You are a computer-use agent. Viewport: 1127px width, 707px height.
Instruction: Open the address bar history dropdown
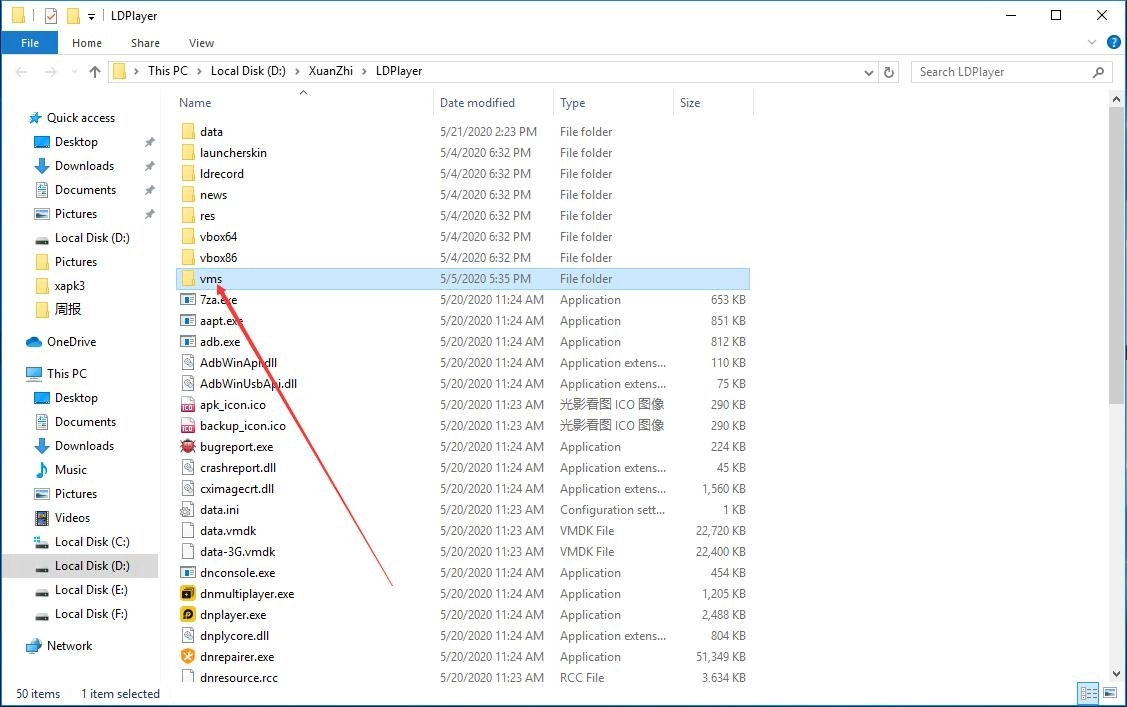(868, 71)
